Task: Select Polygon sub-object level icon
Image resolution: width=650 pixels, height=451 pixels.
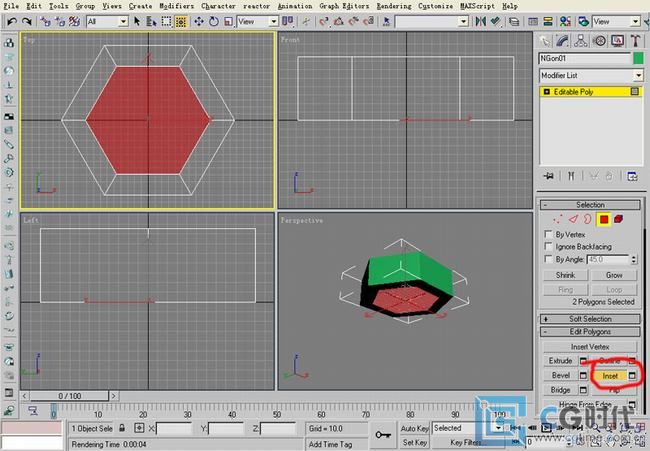Action: 604,219
